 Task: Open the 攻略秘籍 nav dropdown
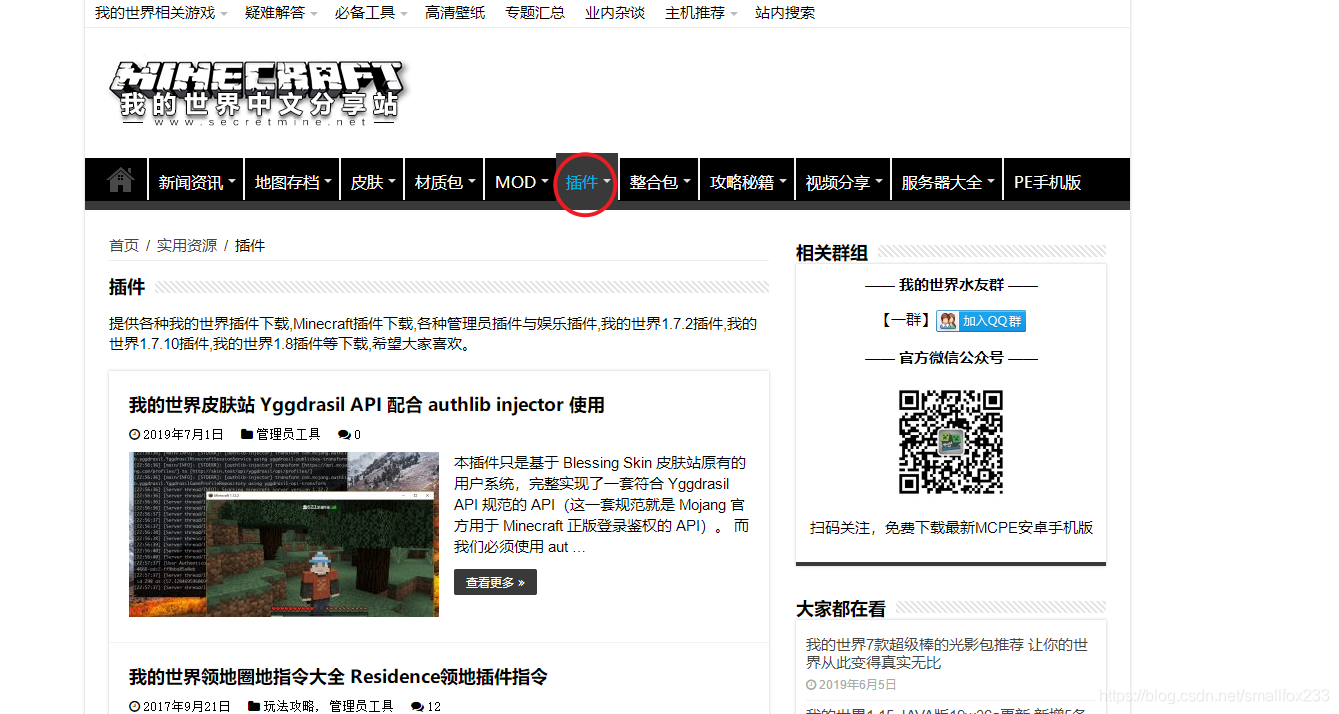point(747,182)
